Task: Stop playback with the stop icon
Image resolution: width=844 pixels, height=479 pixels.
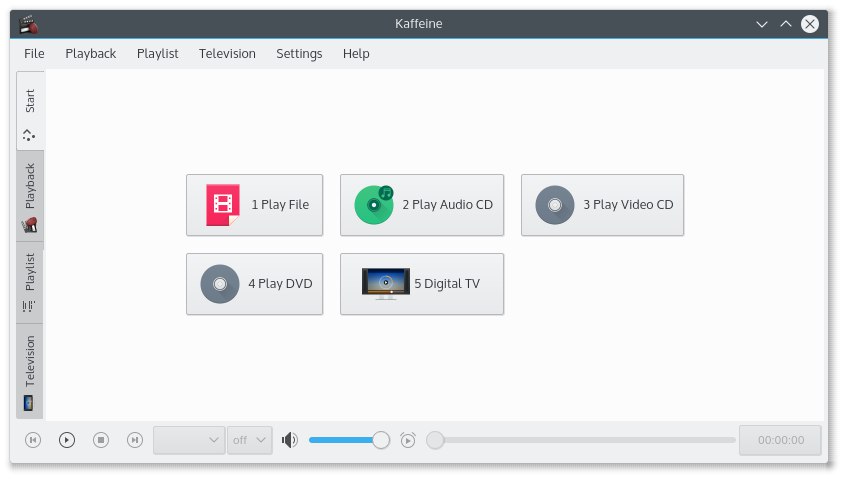Action: (x=101, y=440)
